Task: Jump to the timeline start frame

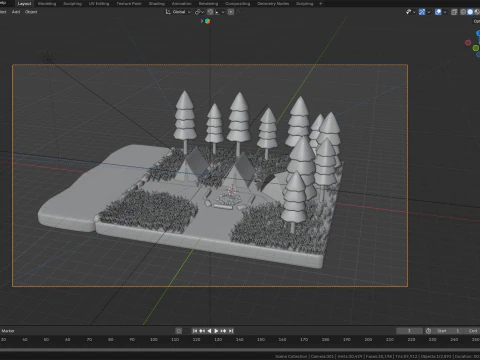Action: click(x=195, y=331)
